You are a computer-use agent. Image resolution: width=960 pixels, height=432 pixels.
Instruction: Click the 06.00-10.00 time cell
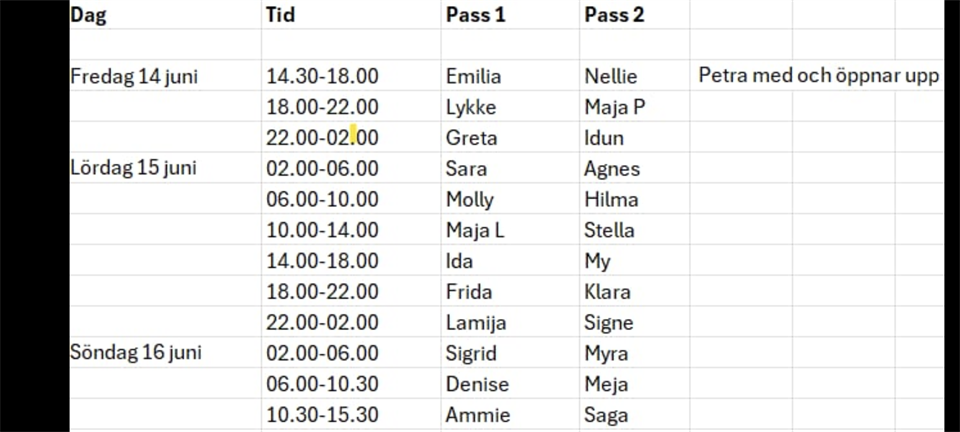pos(322,199)
